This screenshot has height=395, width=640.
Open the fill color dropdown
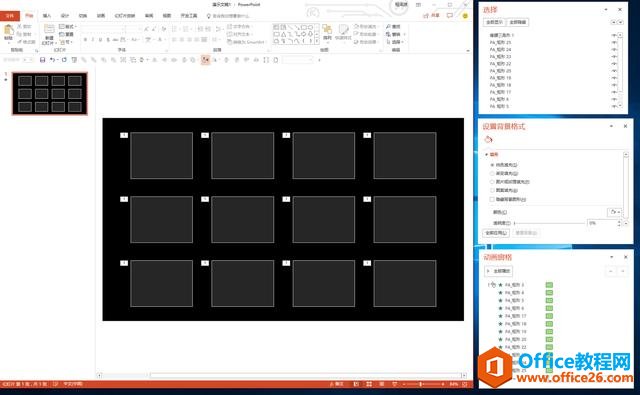coord(614,212)
